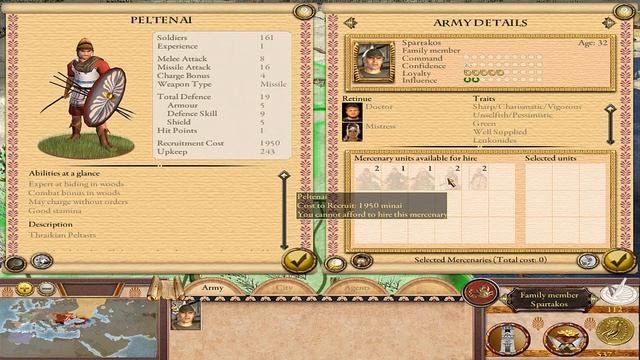Click the trait 'Green'
Image resolution: width=640 pixels, height=360 pixels.
484,124
